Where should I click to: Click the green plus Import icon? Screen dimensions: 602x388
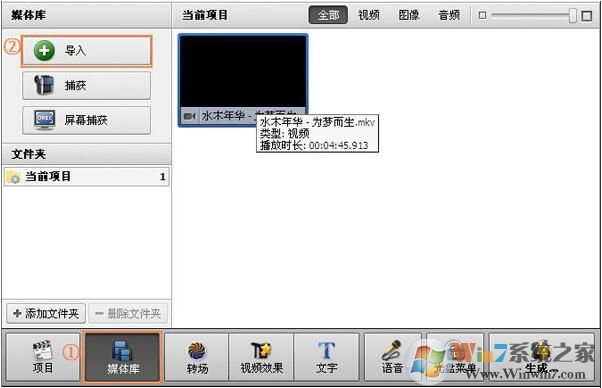coord(44,51)
